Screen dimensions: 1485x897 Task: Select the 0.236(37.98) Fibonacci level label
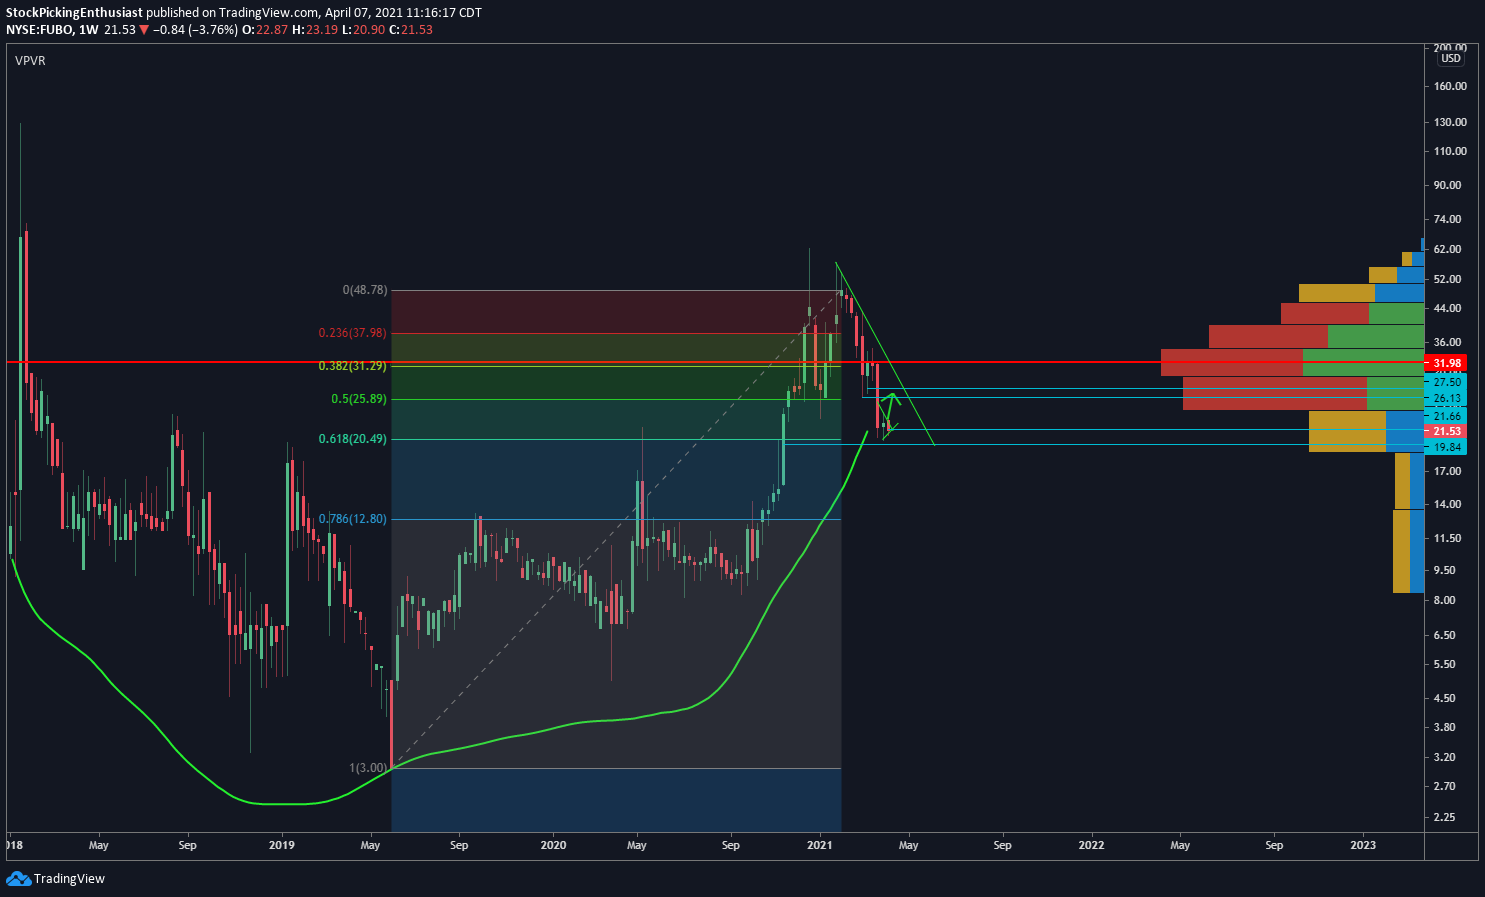(353, 333)
